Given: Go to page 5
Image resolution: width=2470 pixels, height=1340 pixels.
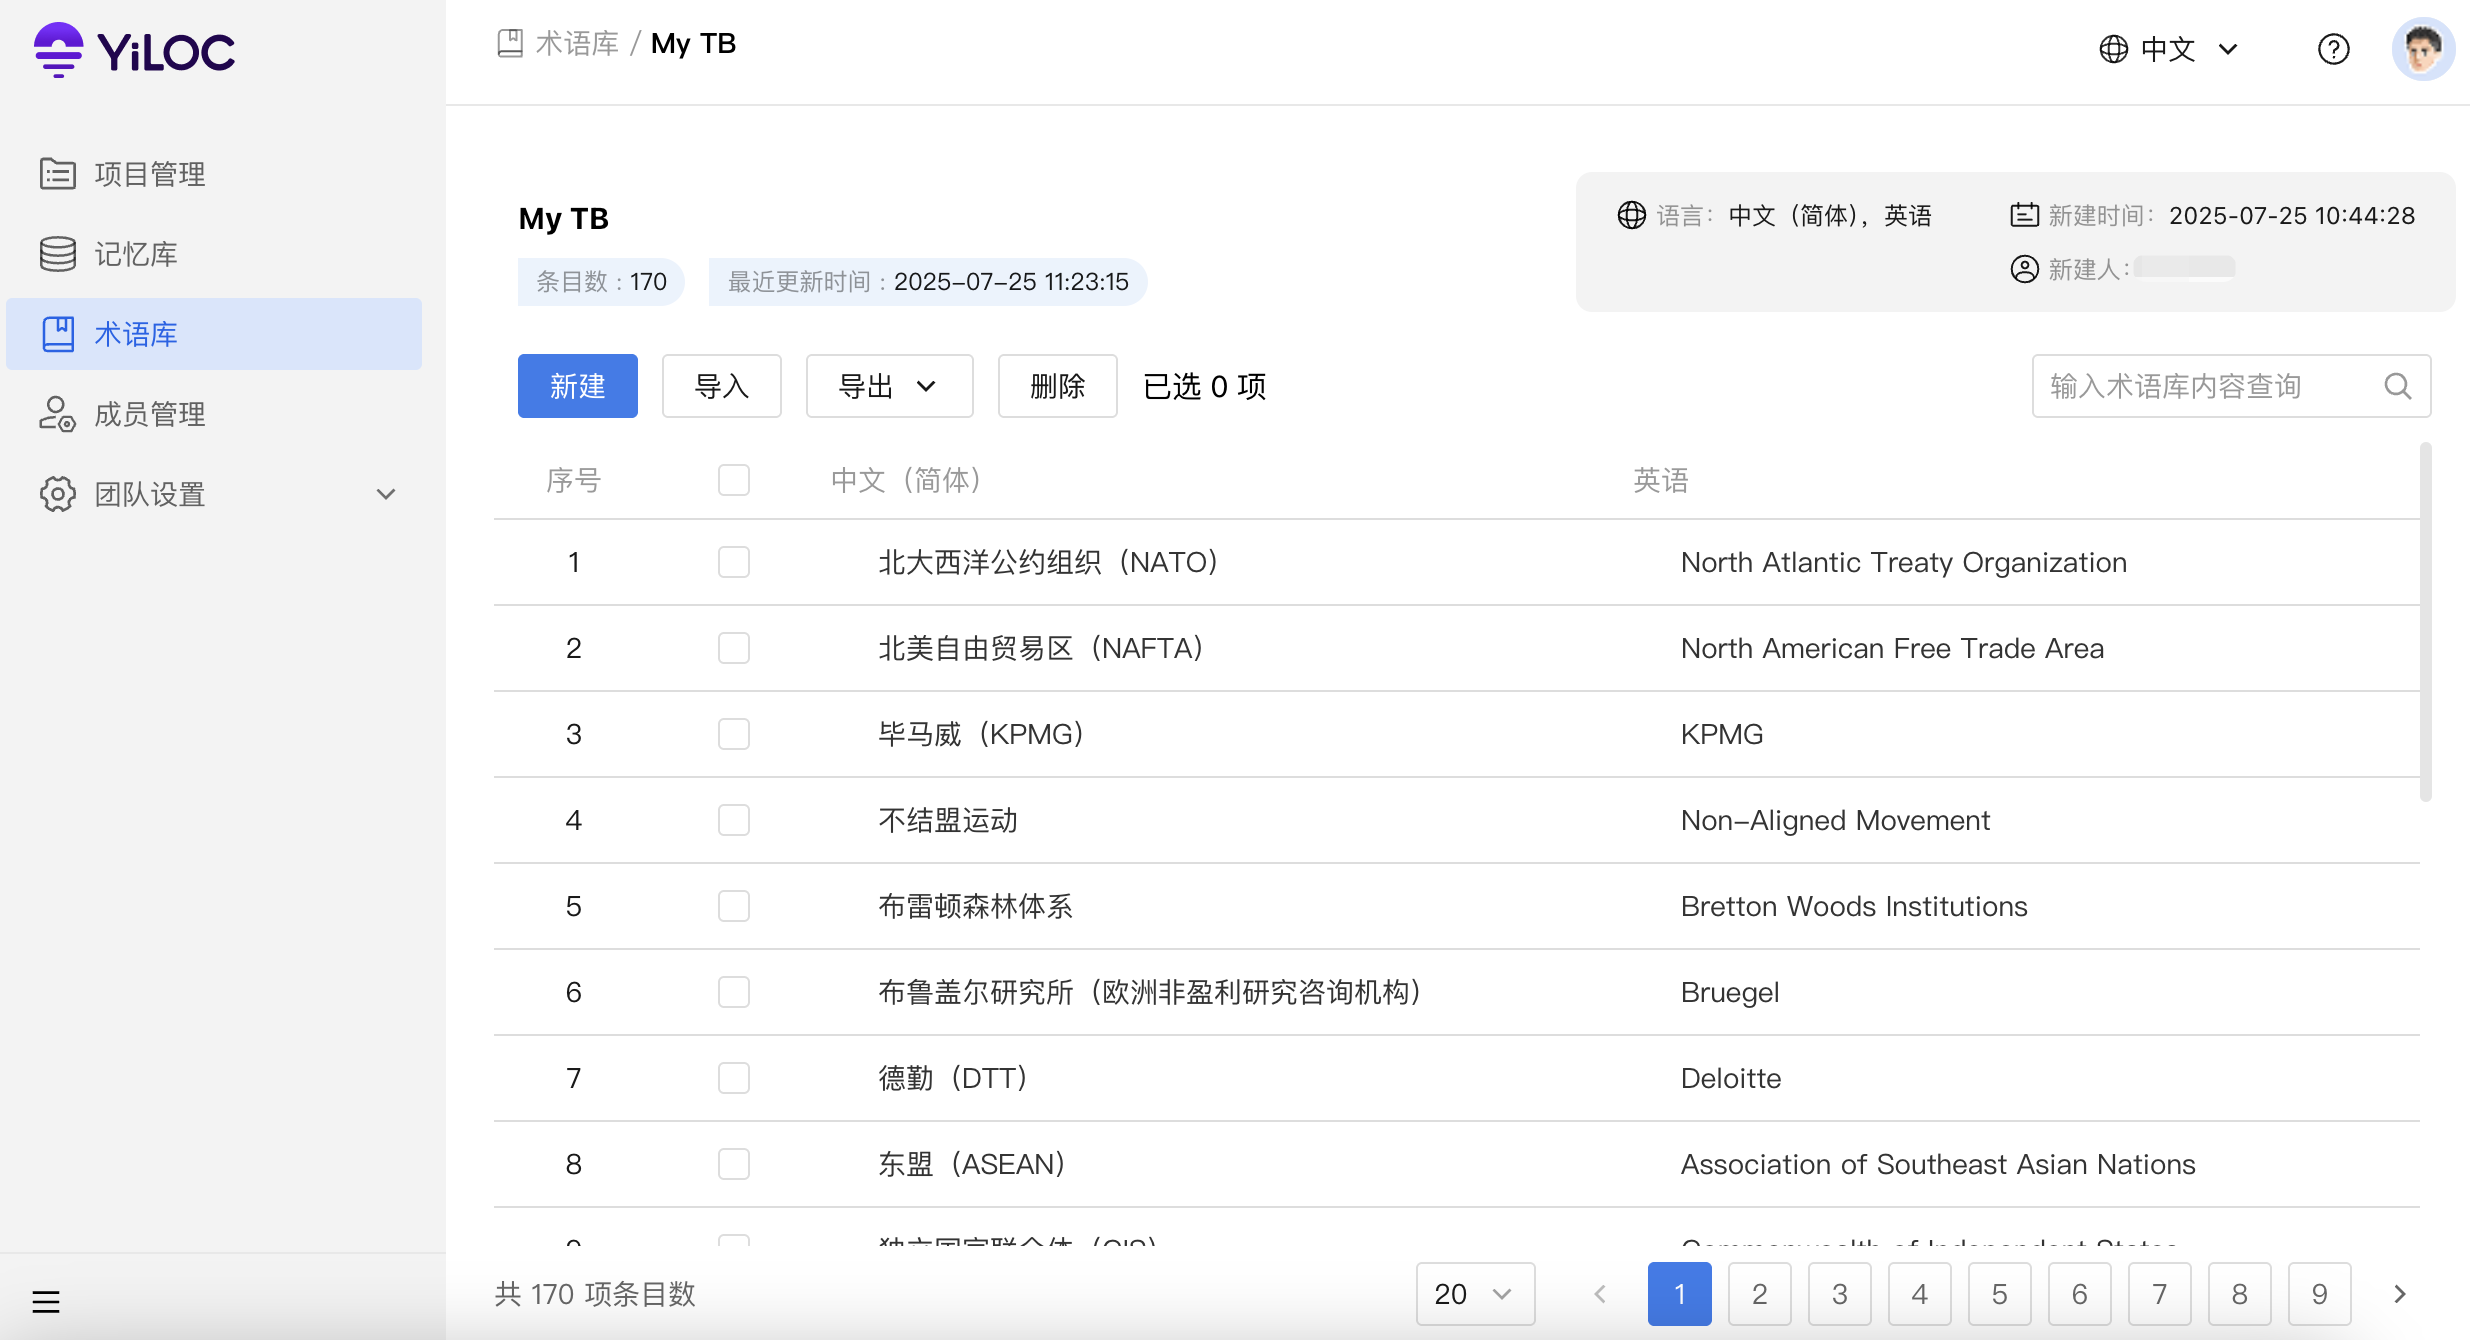Looking at the screenshot, I should tap(2000, 1294).
